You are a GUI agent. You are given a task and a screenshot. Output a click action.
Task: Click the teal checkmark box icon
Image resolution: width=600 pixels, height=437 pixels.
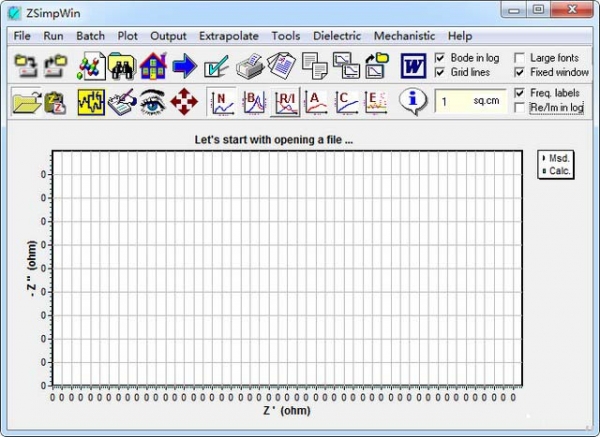coord(216,66)
